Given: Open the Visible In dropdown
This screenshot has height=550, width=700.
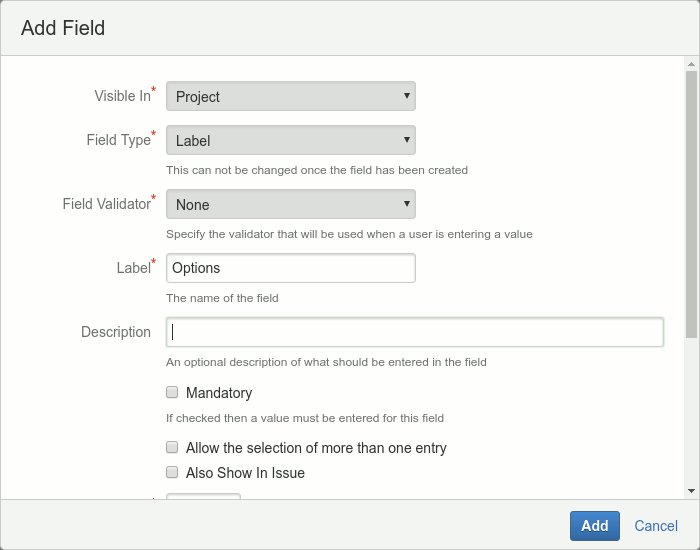Looking at the screenshot, I should [x=290, y=96].
